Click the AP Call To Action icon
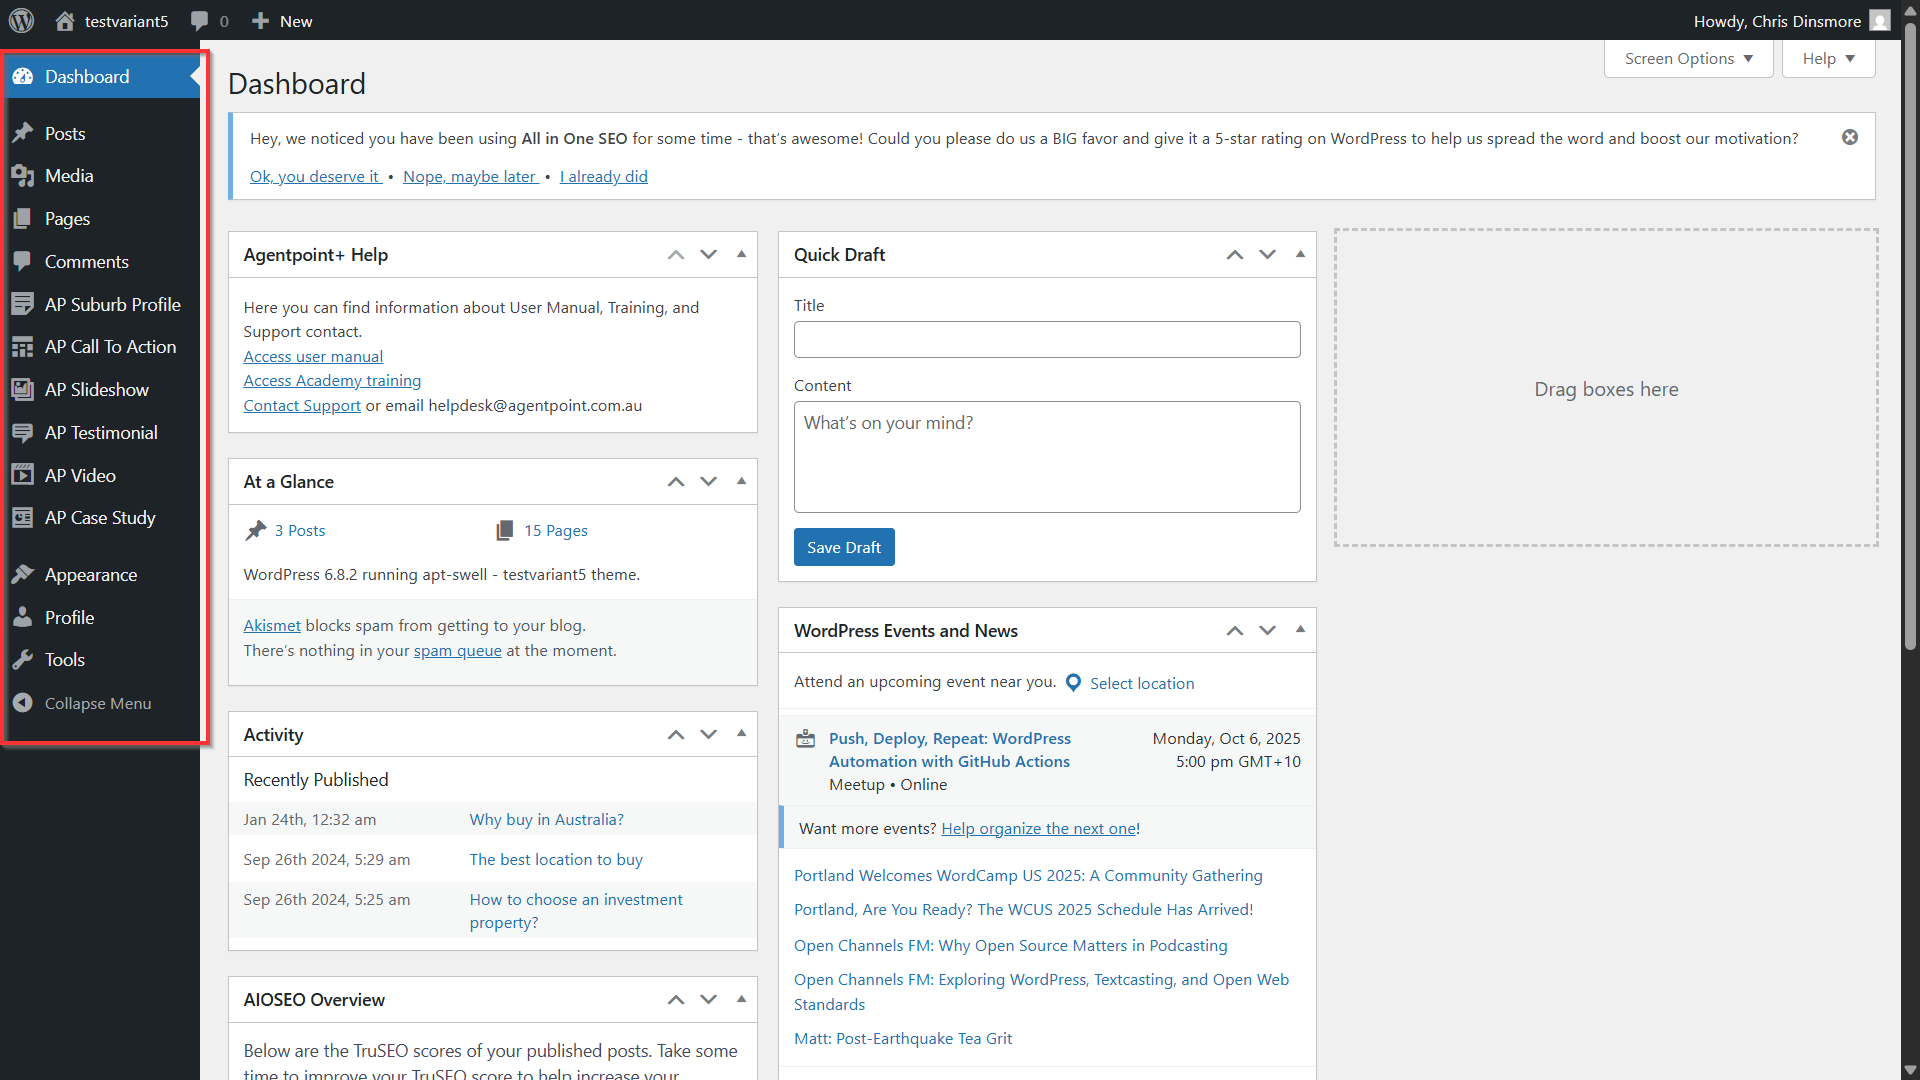This screenshot has width=1920, height=1080. click(23, 347)
